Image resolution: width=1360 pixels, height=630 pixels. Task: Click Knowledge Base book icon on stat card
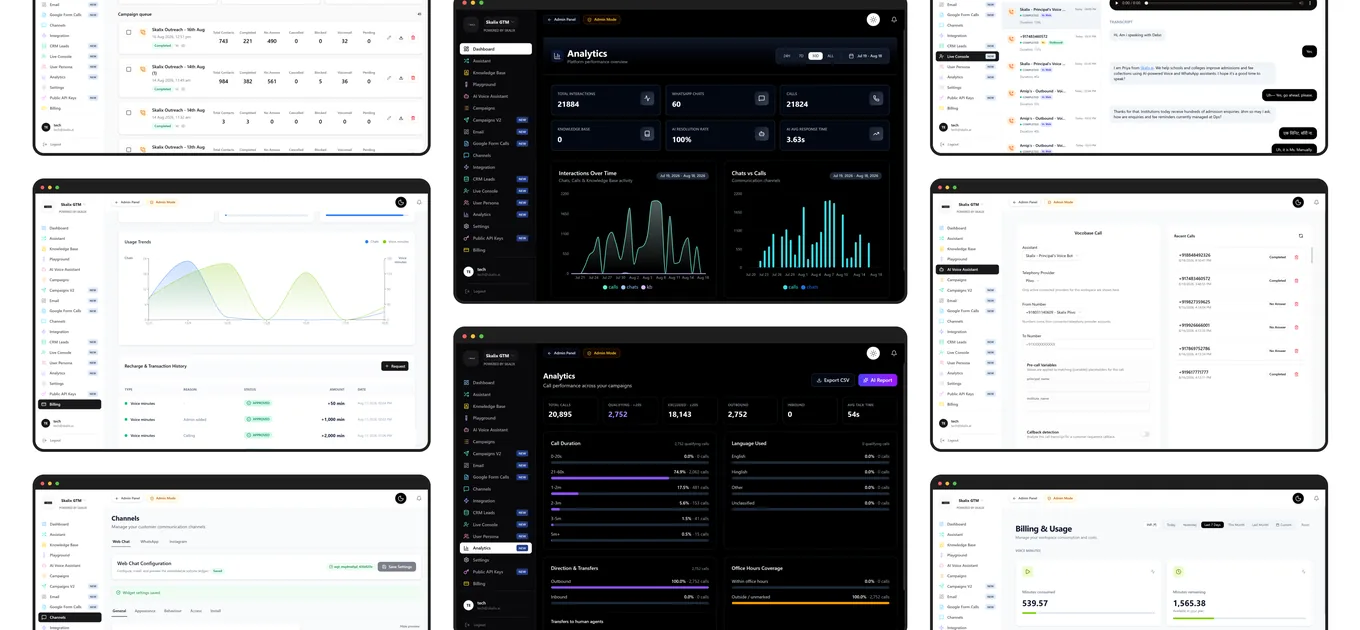coord(648,134)
